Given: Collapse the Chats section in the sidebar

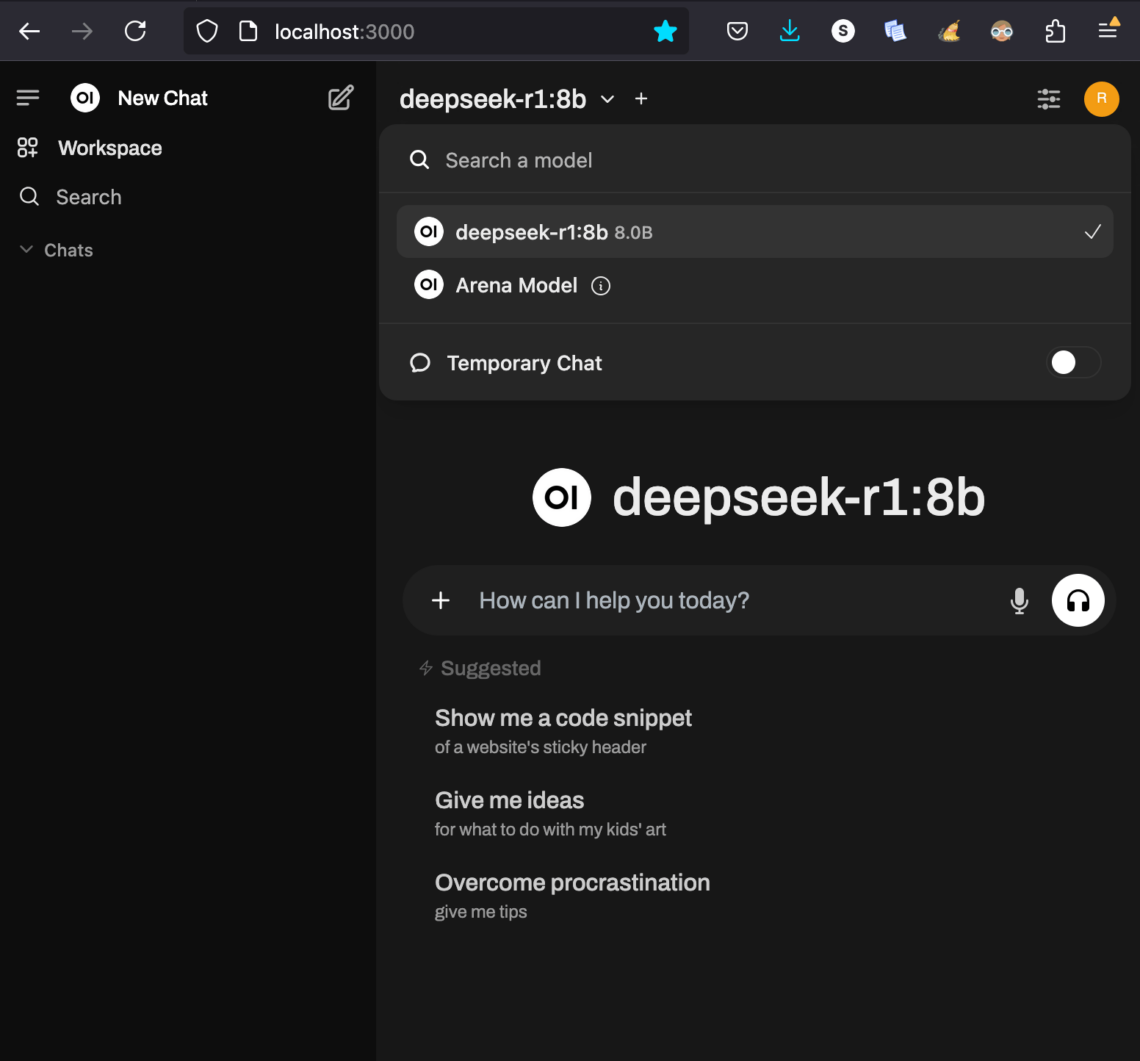Looking at the screenshot, I should [25, 249].
